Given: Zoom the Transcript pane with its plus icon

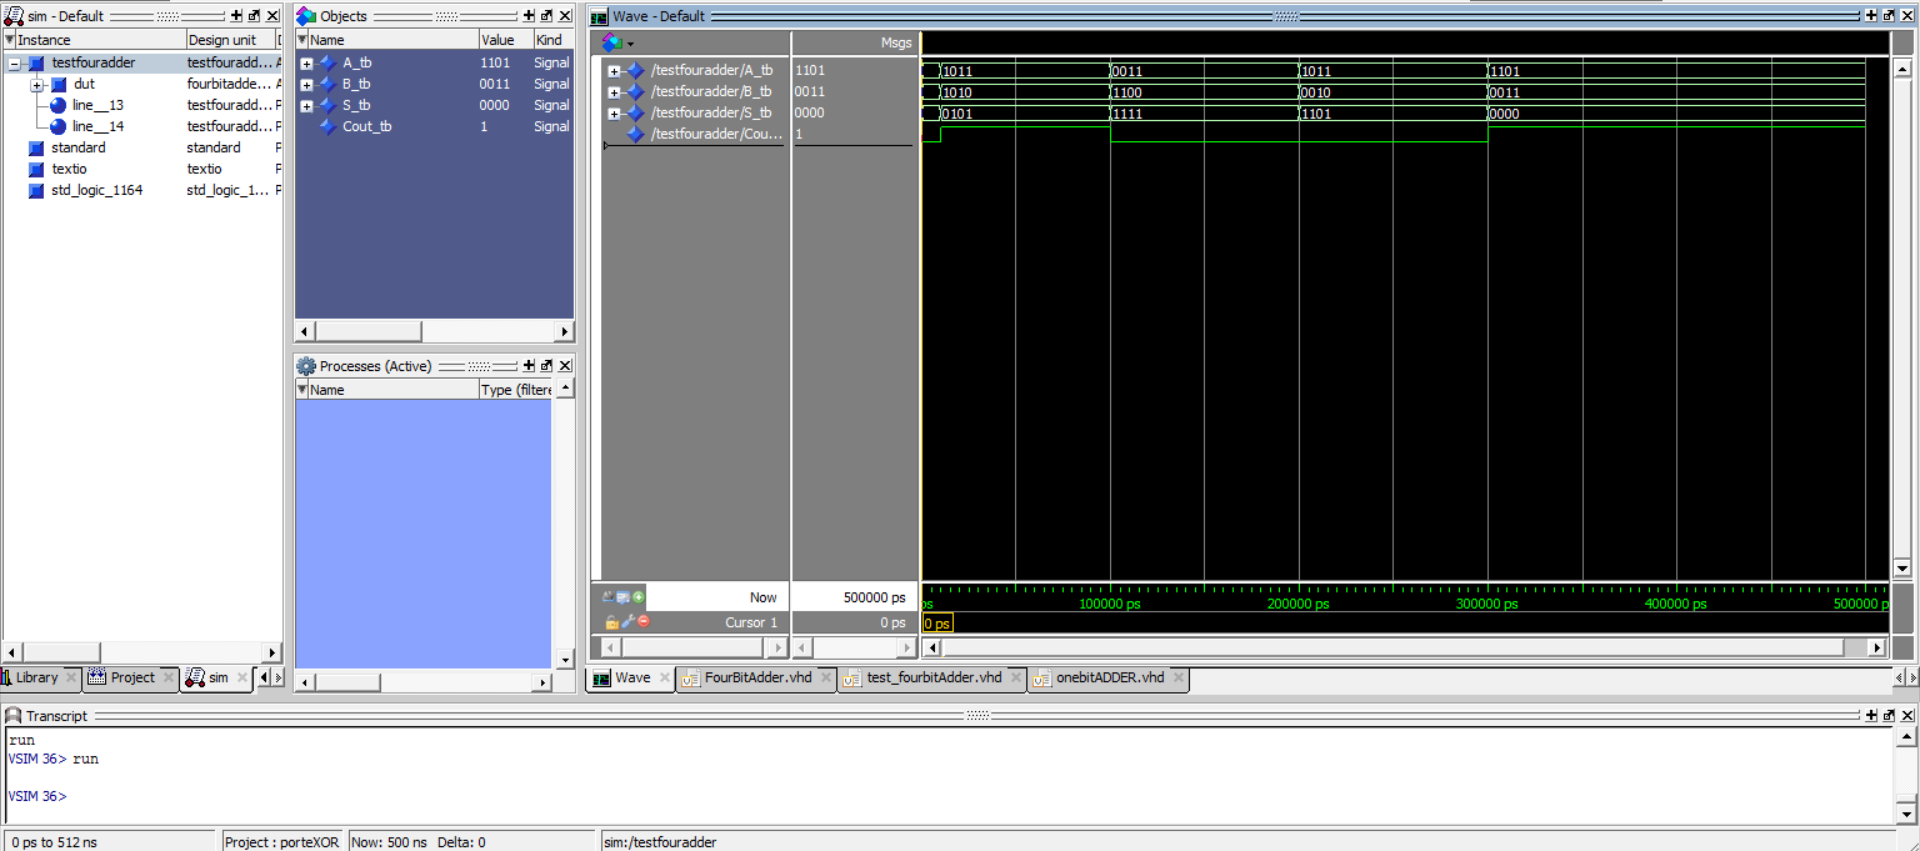Looking at the screenshot, I should click(x=1871, y=715).
